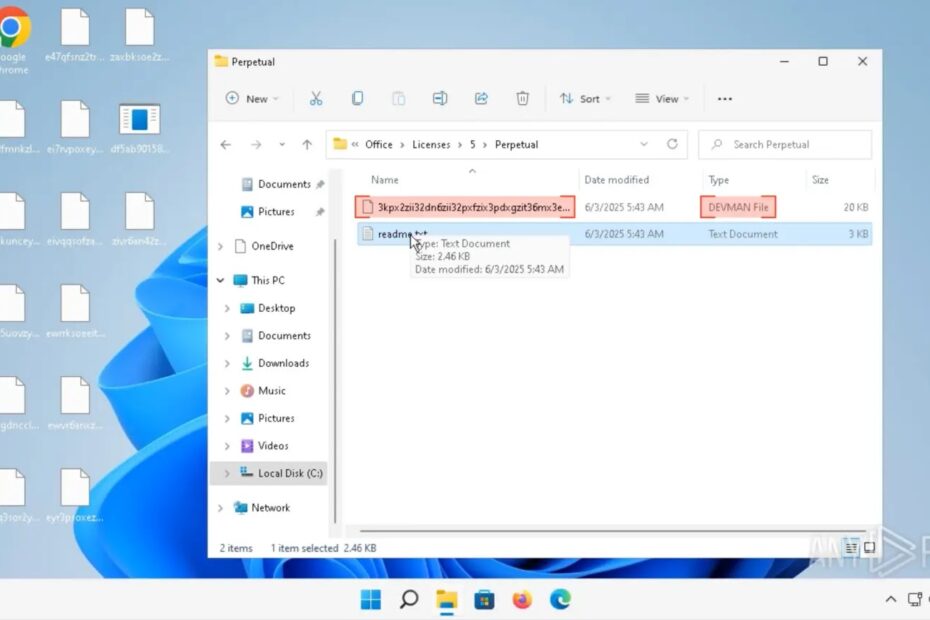Sort files by Date modified column
This screenshot has height=620, width=930.
tap(616, 180)
